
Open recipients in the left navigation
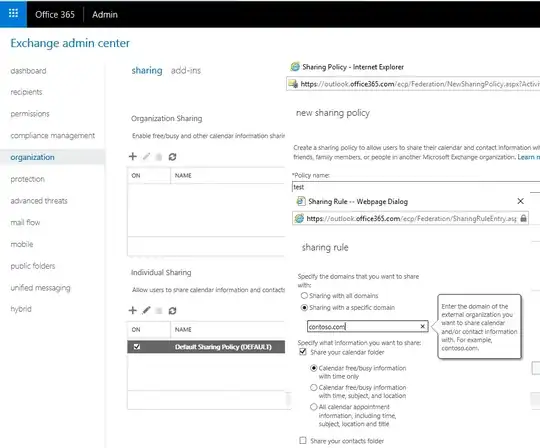(27, 92)
